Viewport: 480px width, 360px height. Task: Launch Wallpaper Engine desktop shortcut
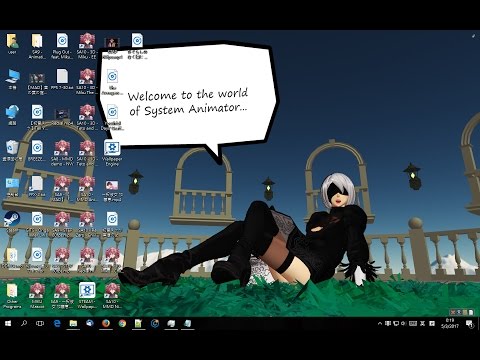coord(112,153)
